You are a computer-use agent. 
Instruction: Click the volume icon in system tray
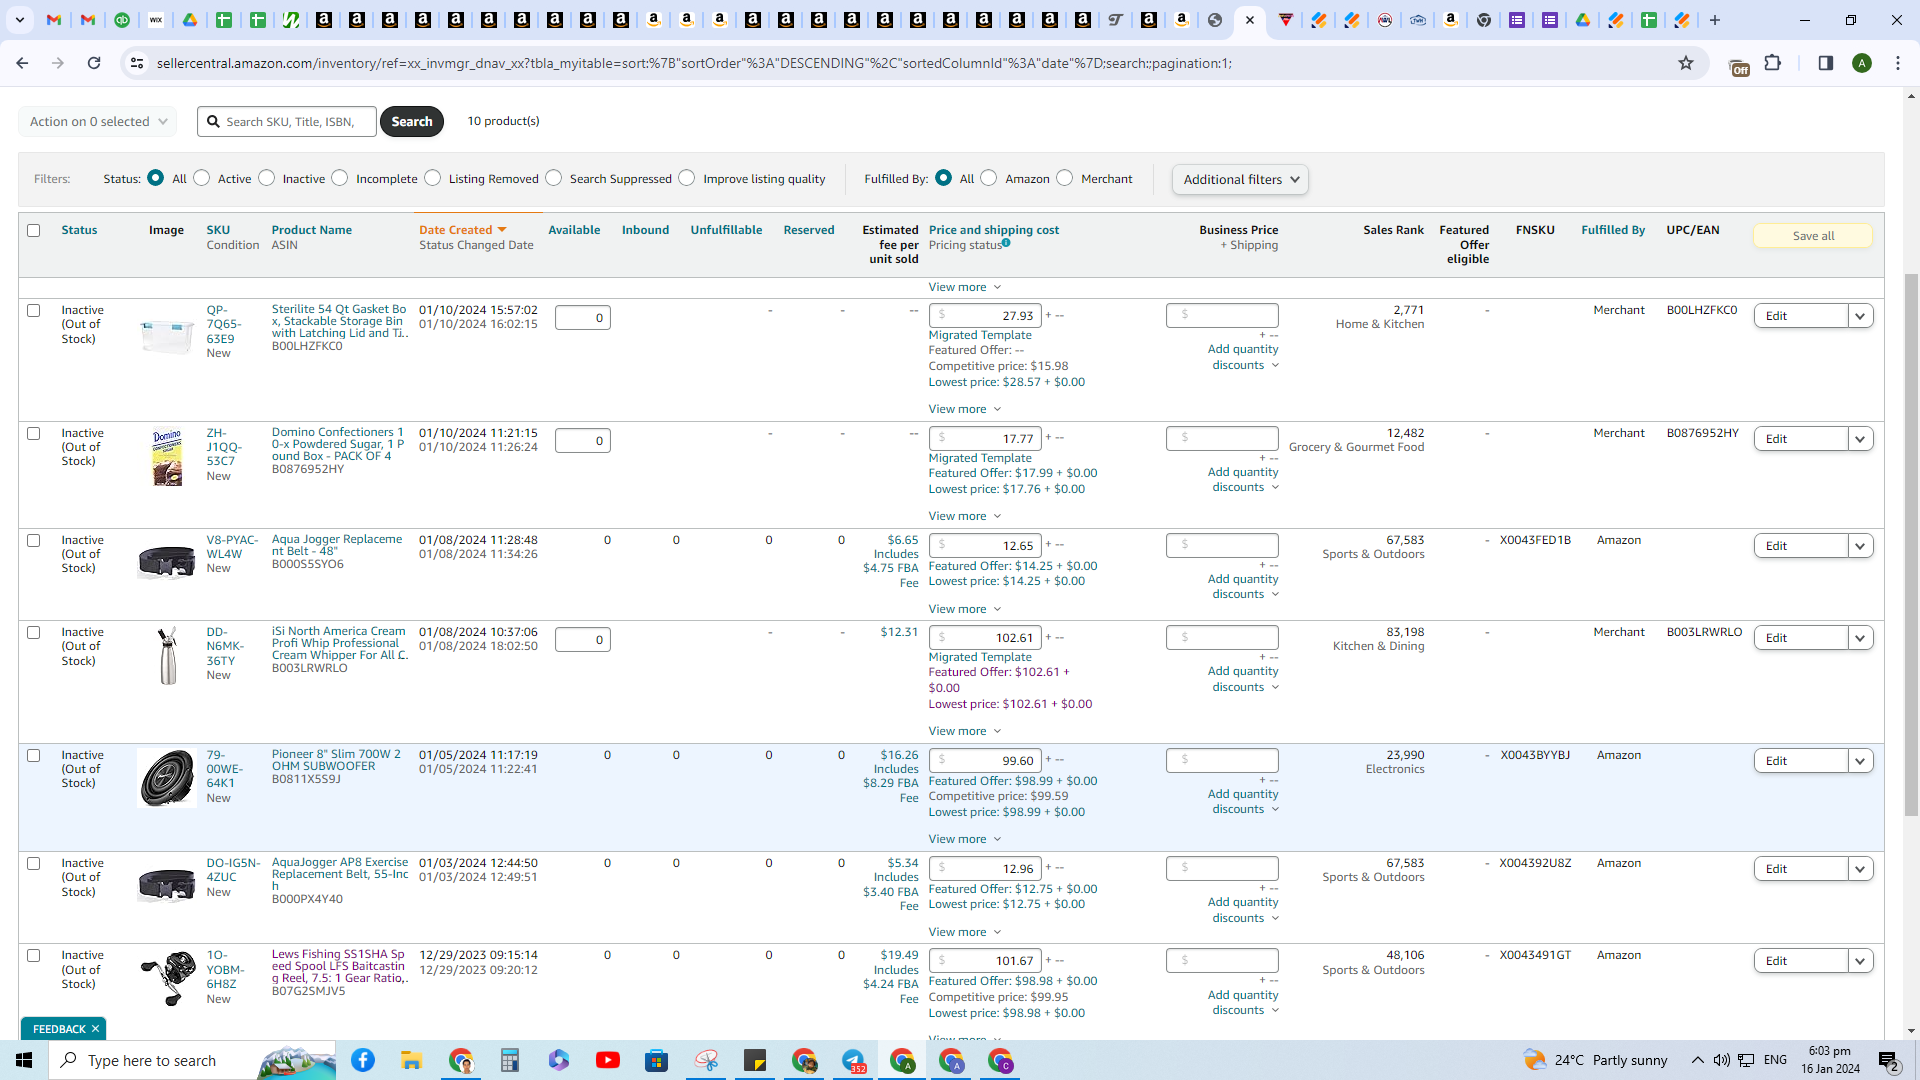click(x=1721, y=1060)
